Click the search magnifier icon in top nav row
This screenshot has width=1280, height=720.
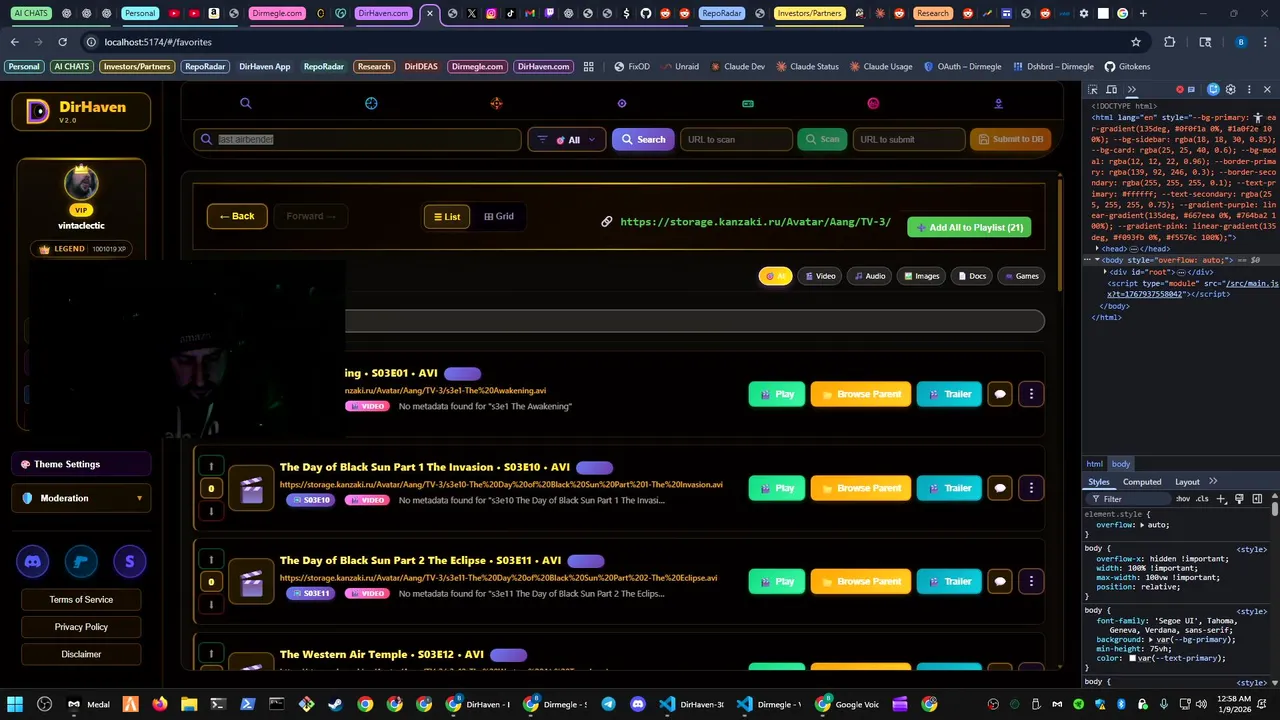(245, 103)
